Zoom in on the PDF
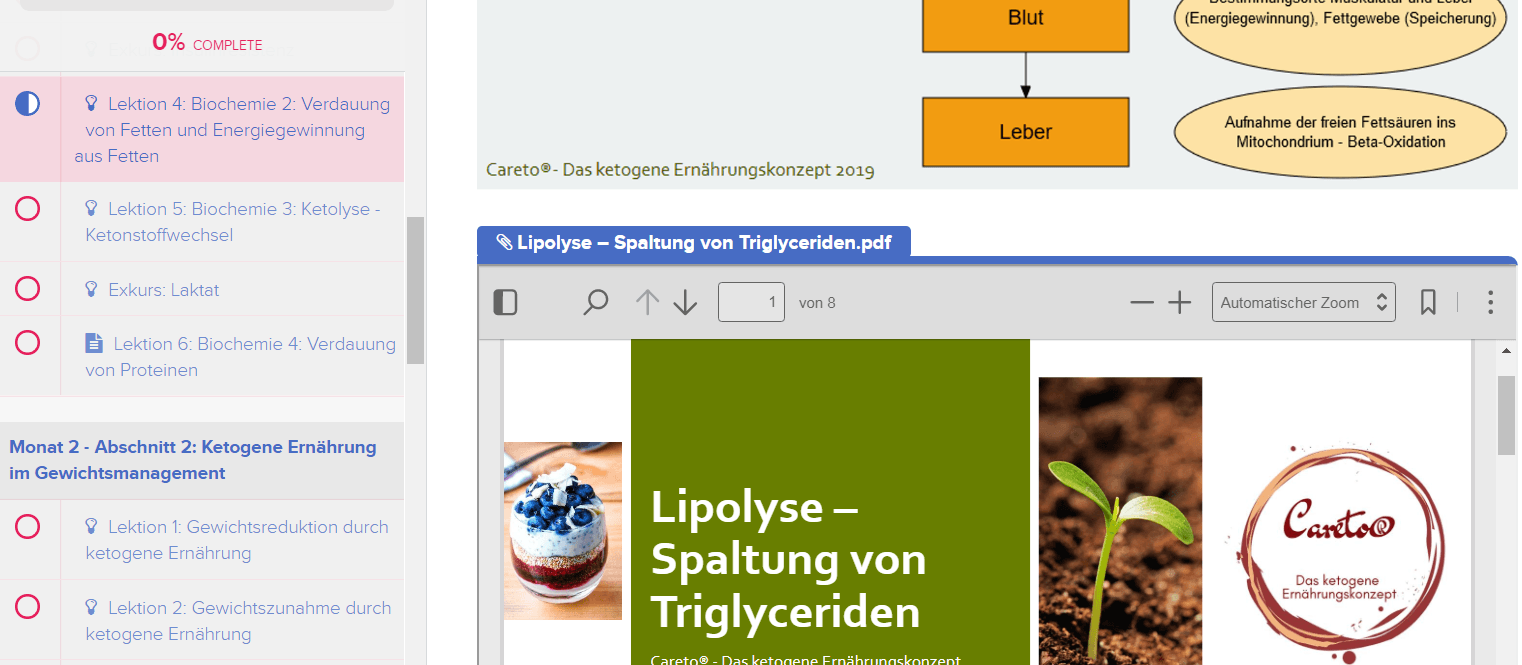The image size is (1522, 665). pos(1180,302)
